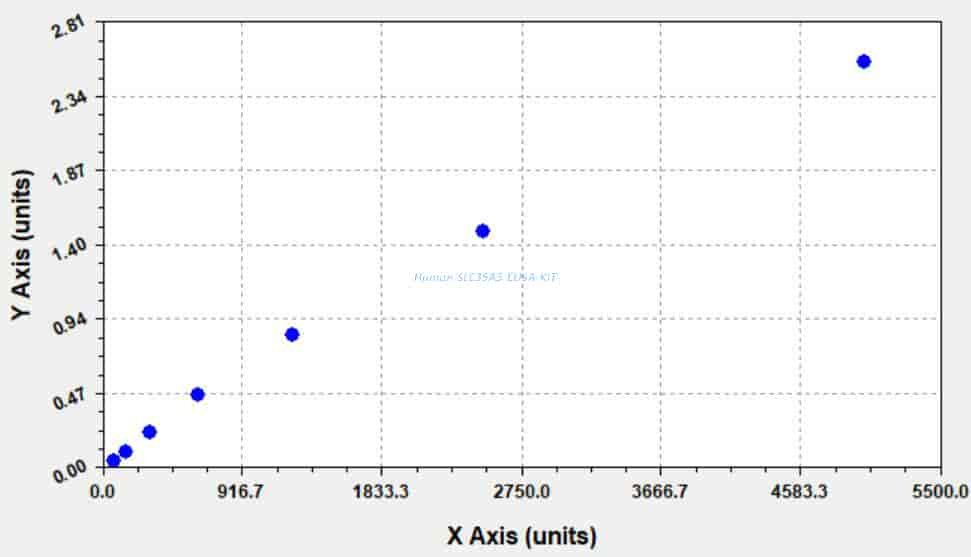The image size is (971, 557).
Task: Click the X-axis tick label 0.0
Action: (x=103, y=492)
